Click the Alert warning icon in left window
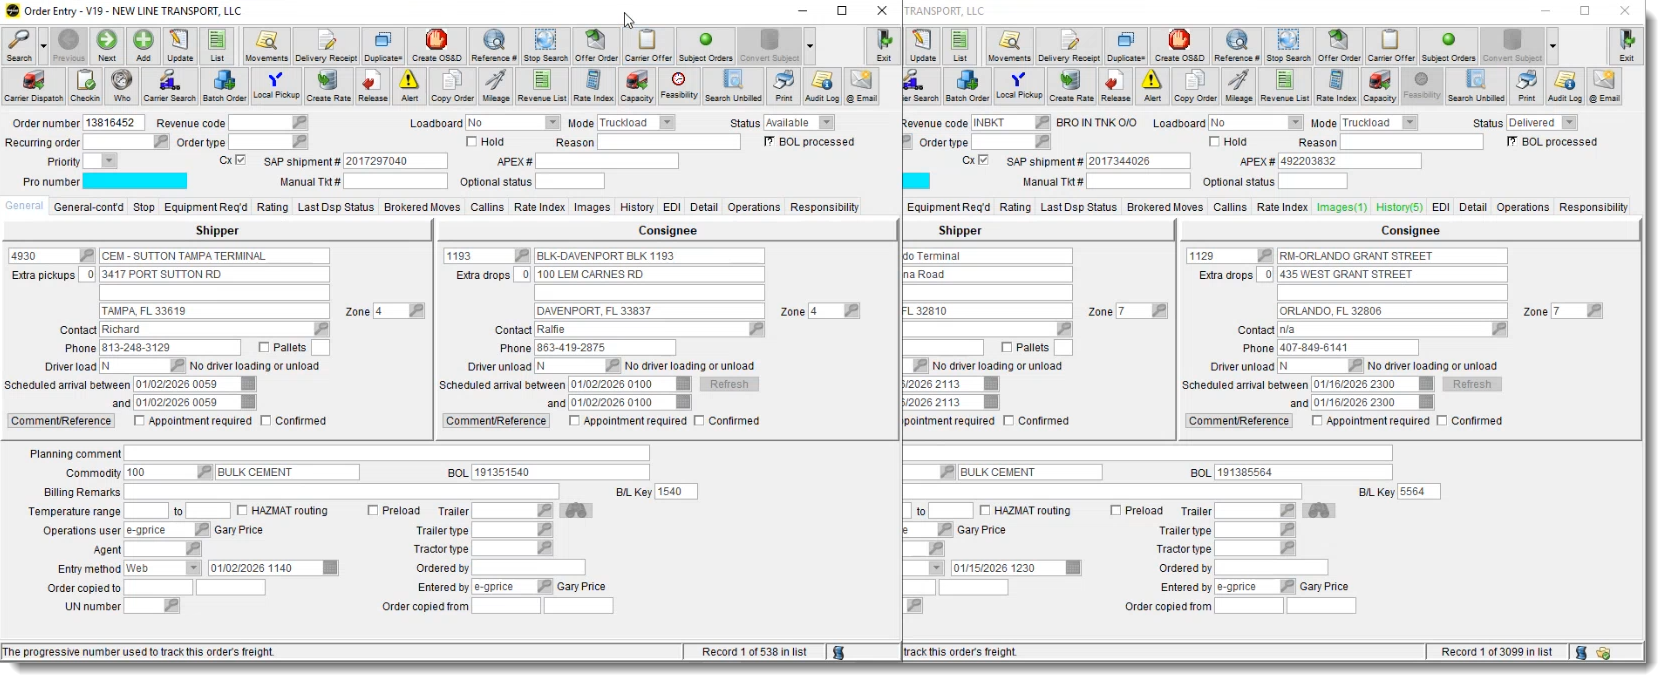The width and height of the screenshot is (1667, 684). pos(409,86)
